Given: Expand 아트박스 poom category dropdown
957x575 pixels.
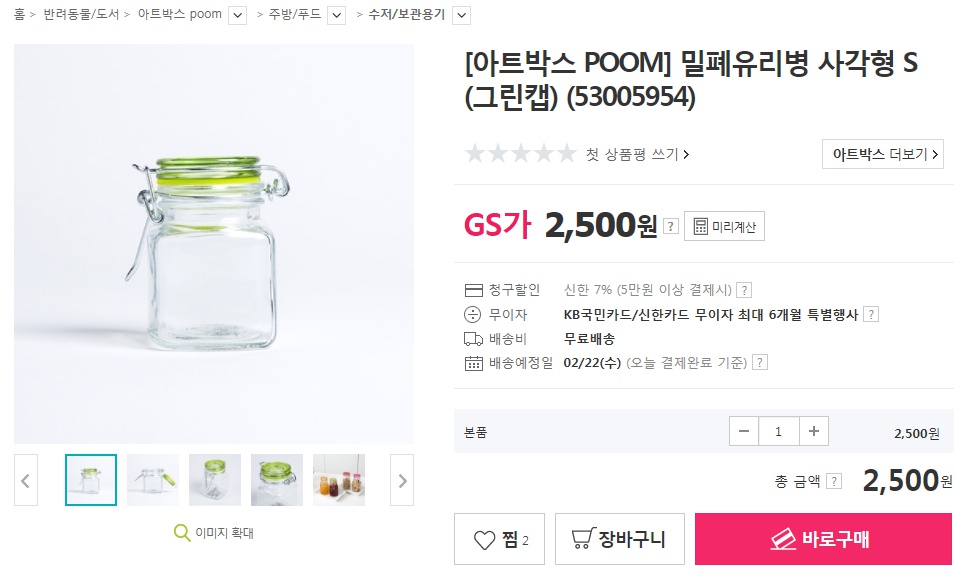Looking at the screenshot, I should [237, 15].
